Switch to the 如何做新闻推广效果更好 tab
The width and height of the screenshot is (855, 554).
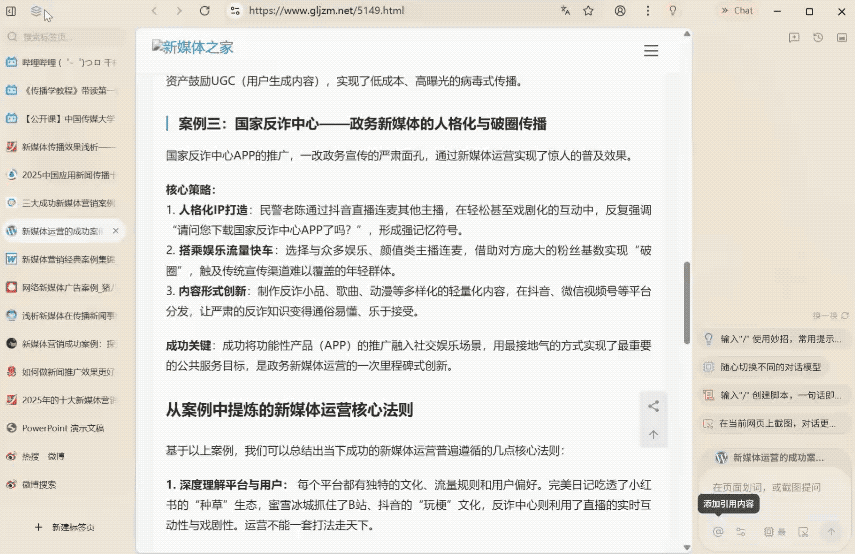pyautogui.click(x=63, y=372)
